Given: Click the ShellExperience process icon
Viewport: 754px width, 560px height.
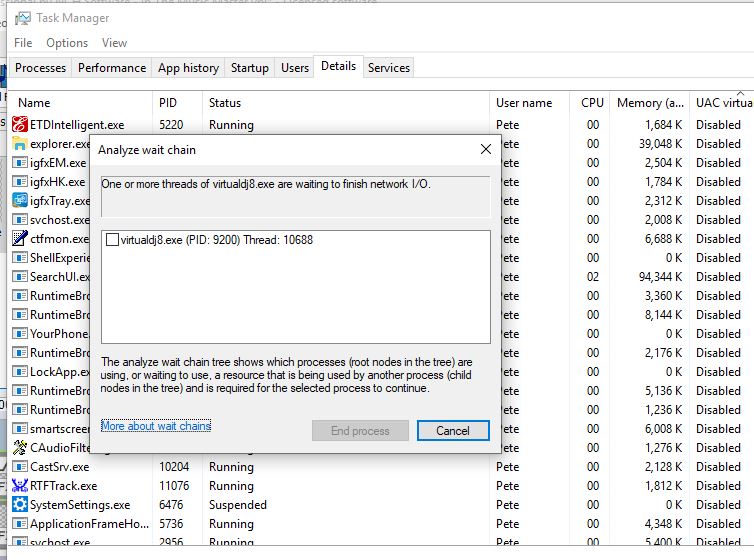Looking at the screenshot, I should pyautogui.click(x=20, y=258).
